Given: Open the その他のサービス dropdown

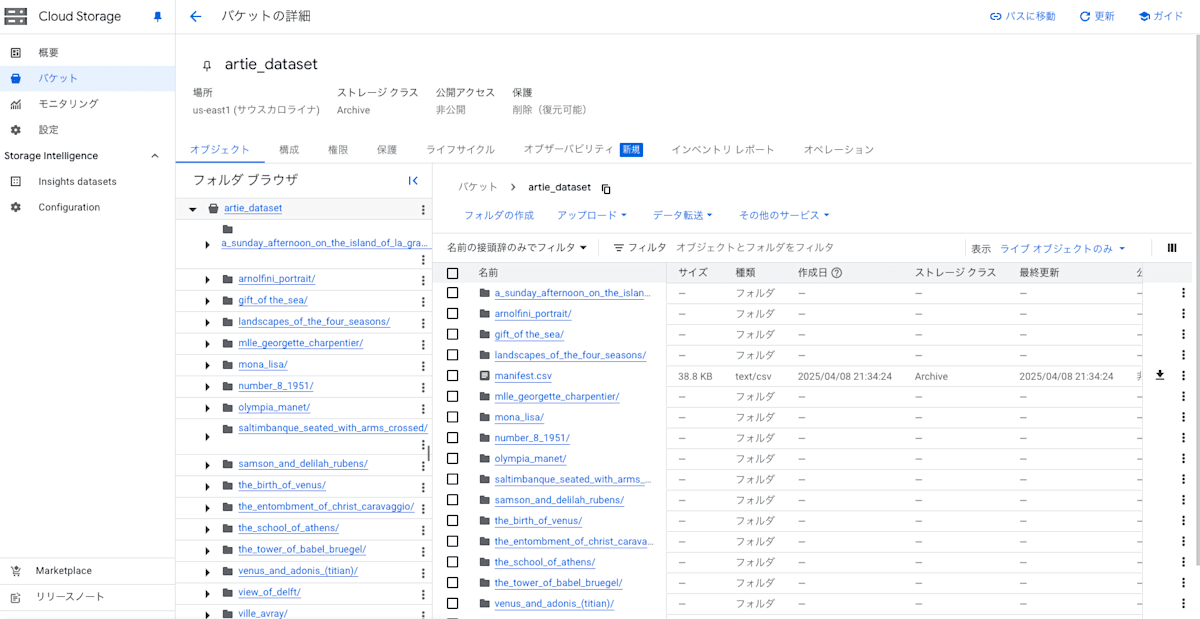Looking at the screenshot, I should click(x=784, y=215).
